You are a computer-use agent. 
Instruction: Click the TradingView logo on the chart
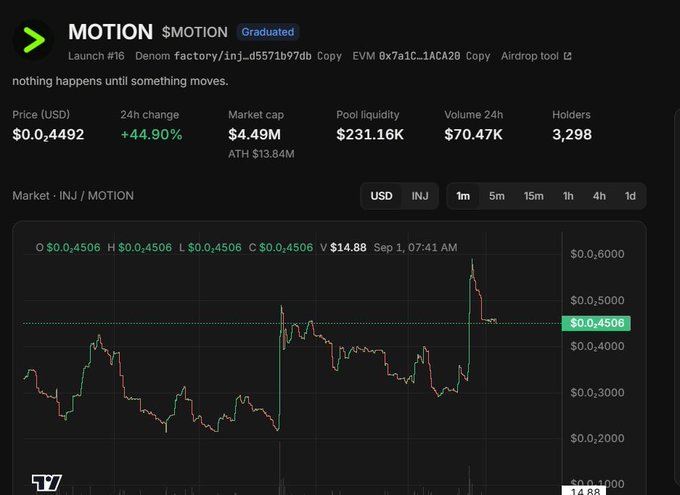46,482
